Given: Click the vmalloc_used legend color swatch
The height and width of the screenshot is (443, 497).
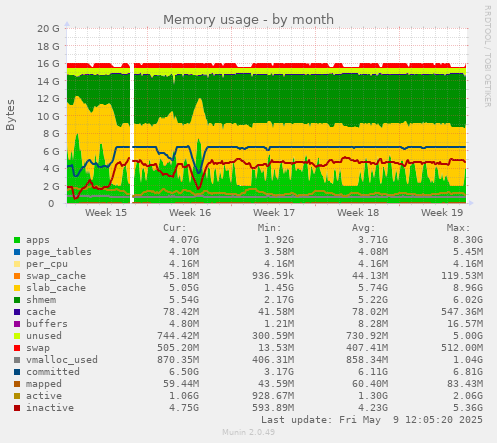Looking at the screenshot, I should [17, 360].
